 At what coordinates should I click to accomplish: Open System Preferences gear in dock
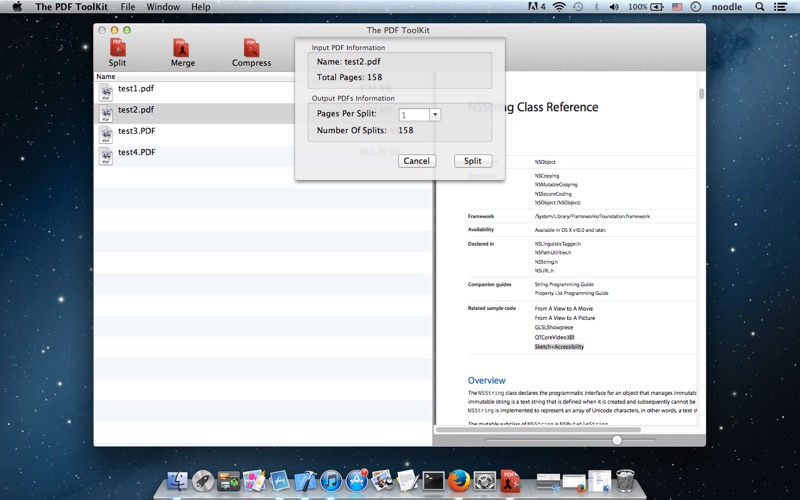click(x=485, y=481)
